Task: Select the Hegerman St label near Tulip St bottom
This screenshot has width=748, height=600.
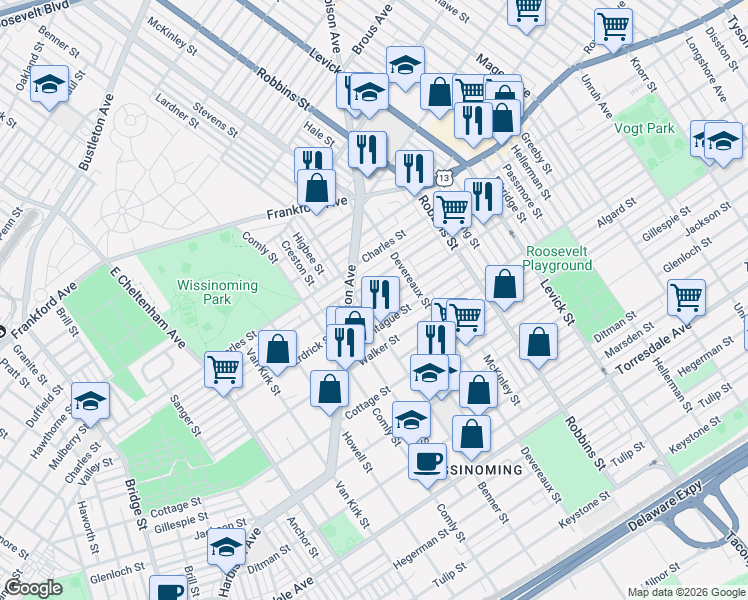Action: (x=421, y=548)
